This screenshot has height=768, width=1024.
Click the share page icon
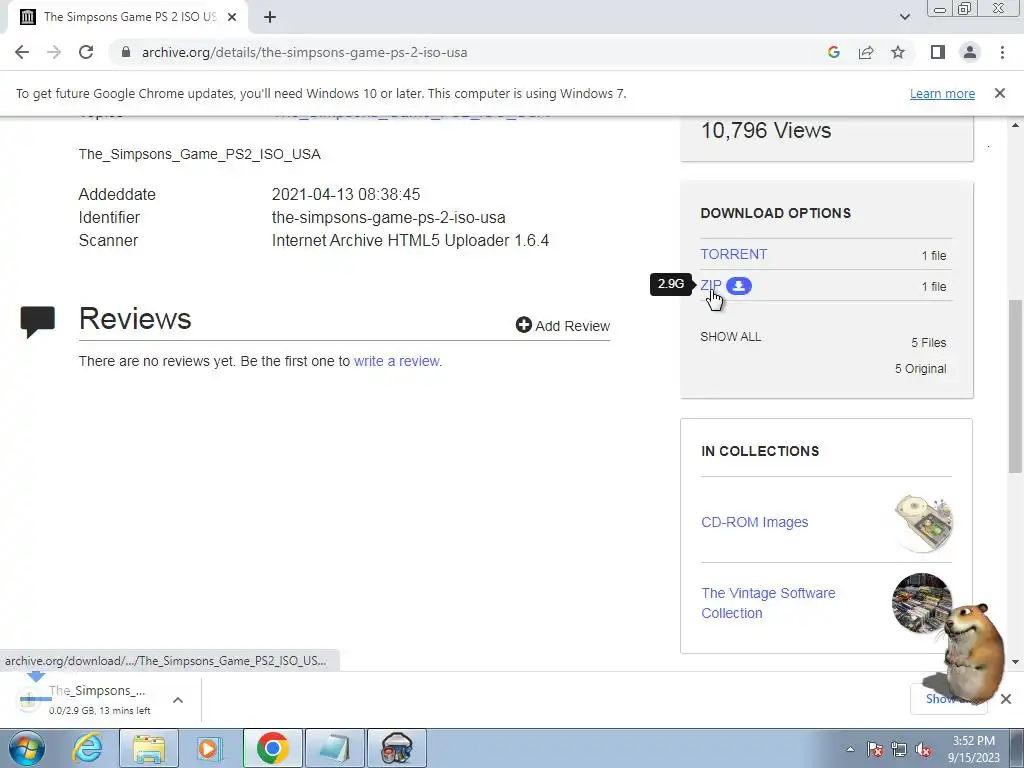866,52
